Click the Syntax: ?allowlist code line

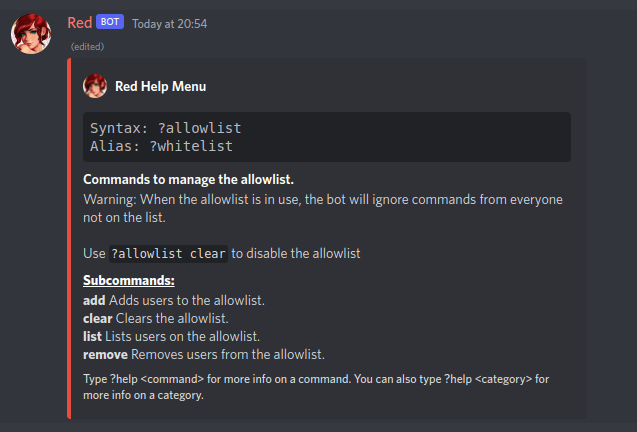(x=166, y=128)
